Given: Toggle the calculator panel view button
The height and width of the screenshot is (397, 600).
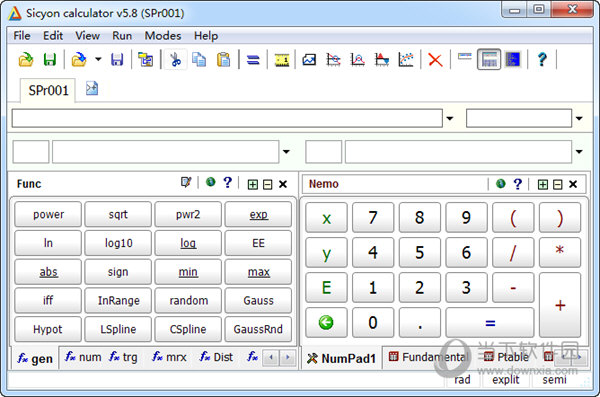Looking at the screenshot, I should pos(489,60).
